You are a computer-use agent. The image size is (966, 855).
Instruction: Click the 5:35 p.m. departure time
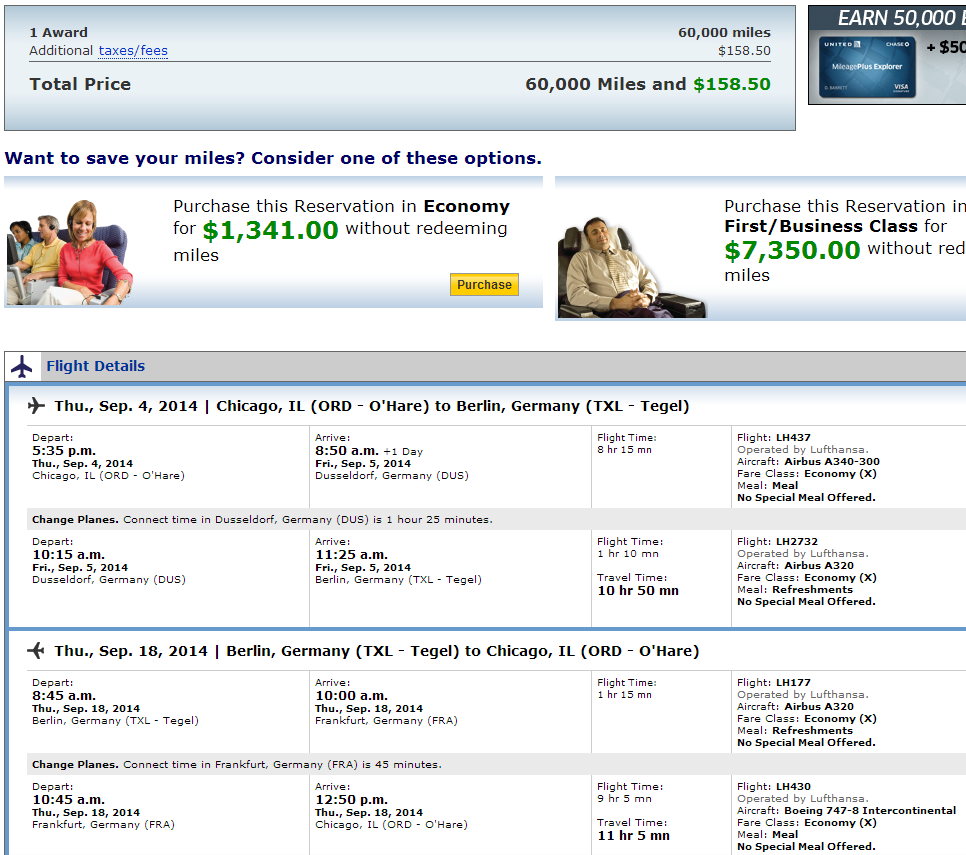click(x=64, y=450)
